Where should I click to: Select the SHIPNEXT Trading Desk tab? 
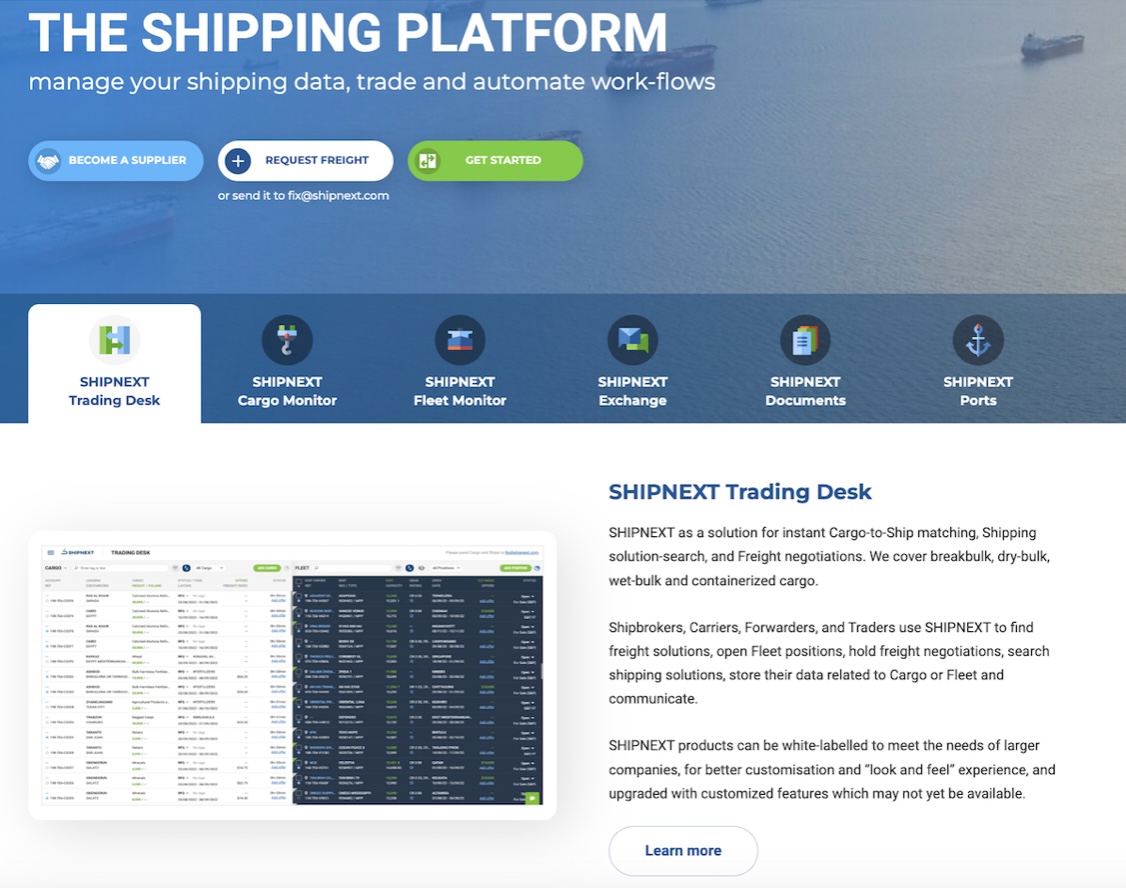114,364
